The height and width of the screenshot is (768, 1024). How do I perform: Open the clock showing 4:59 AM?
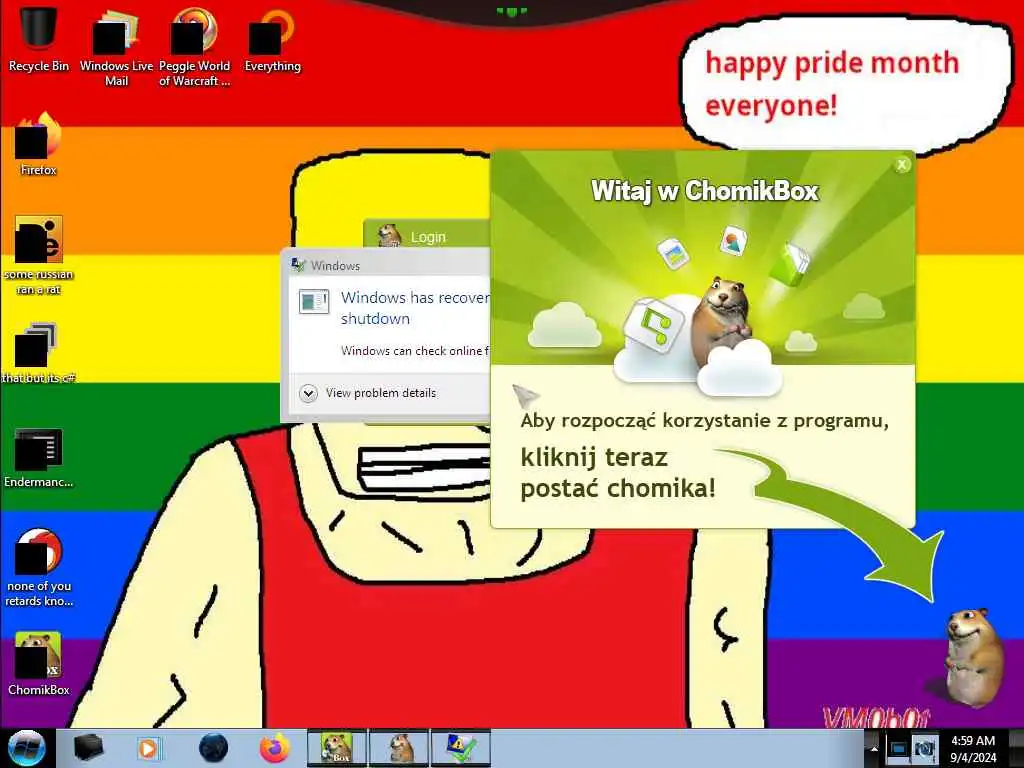click(973, 748)
